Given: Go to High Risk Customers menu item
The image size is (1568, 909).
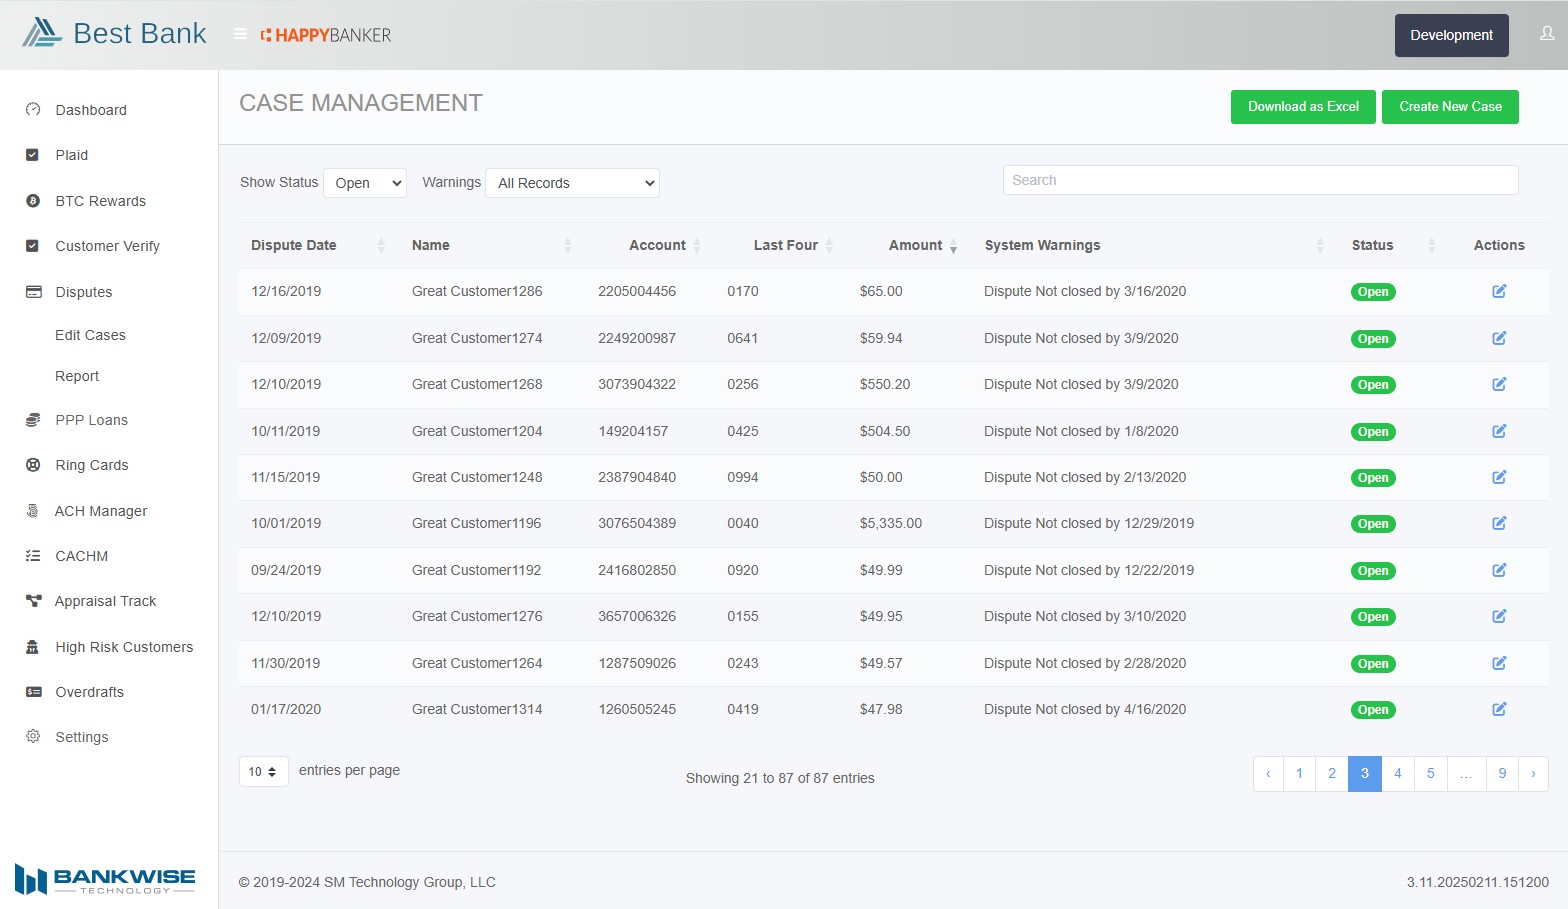Looking at the screenshot, I should [x=124, y=647].
